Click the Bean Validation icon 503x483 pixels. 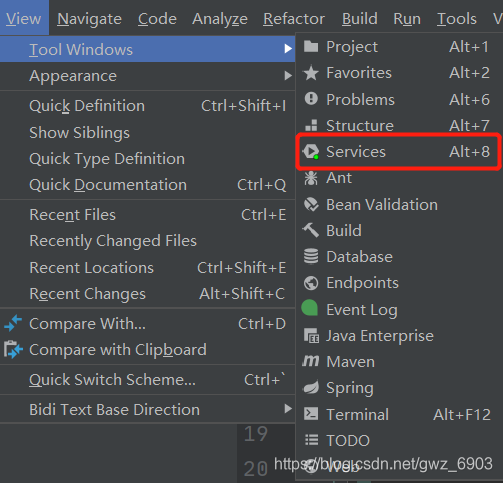coord(311,204)
